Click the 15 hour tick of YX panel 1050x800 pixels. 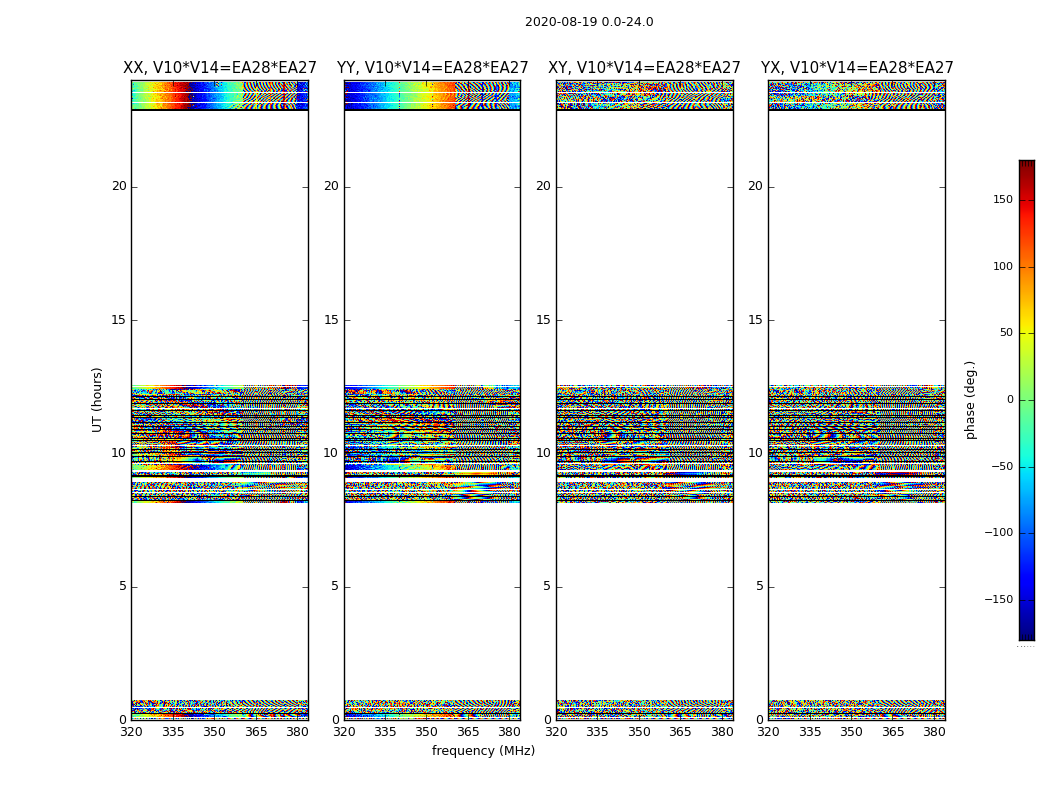pos(756,319)
